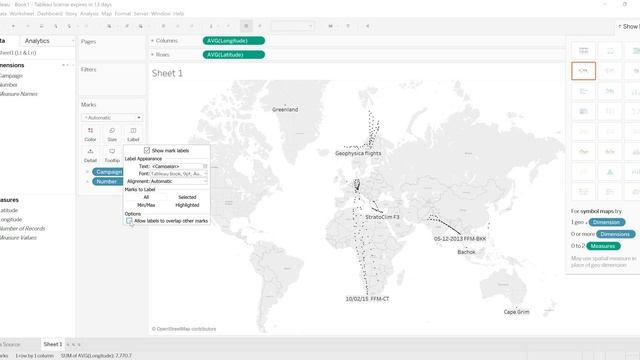This screenshot has width=640, height=360.
Task: Click the mark type icon left of Campaign pill
Action: click(87, 172)
